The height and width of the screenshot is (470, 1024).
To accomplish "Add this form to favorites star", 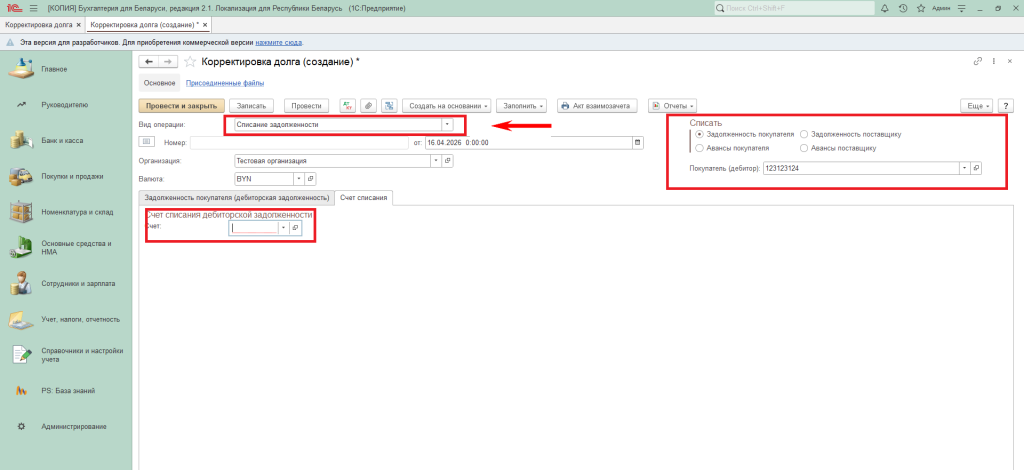I will click(x=190, y=62).
